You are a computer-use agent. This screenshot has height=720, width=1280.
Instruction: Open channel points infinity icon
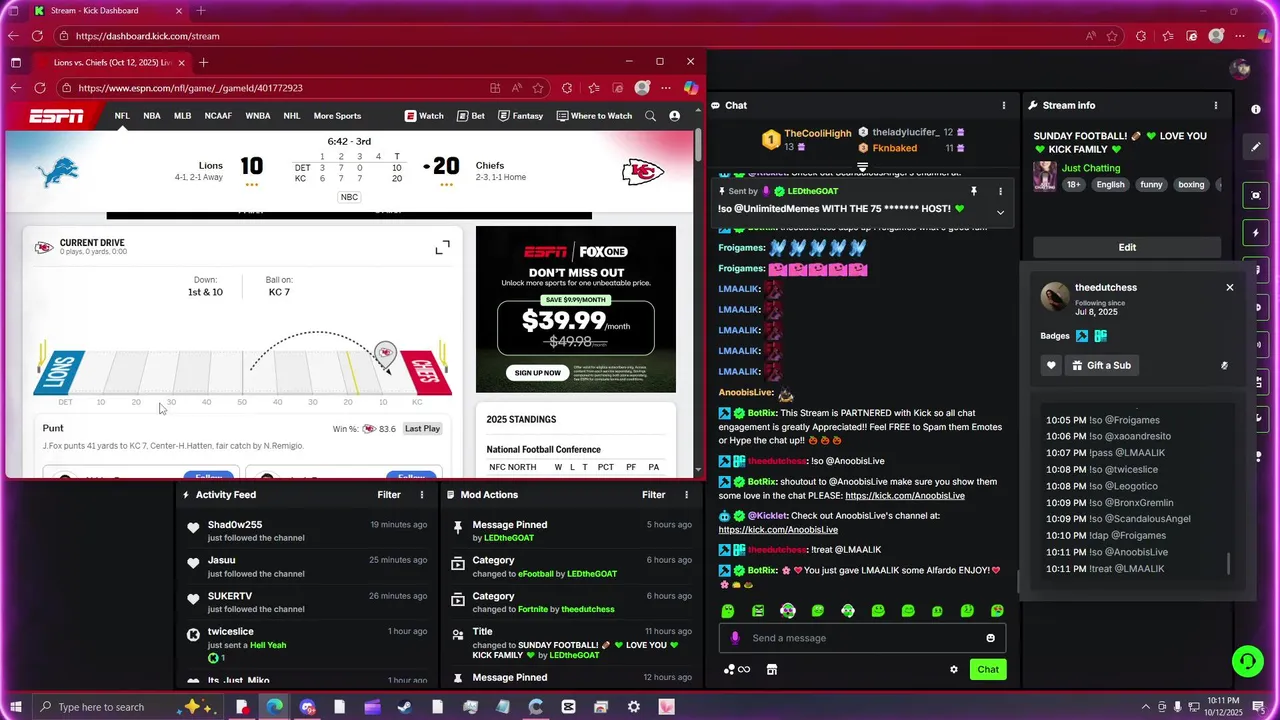(737, 670)
